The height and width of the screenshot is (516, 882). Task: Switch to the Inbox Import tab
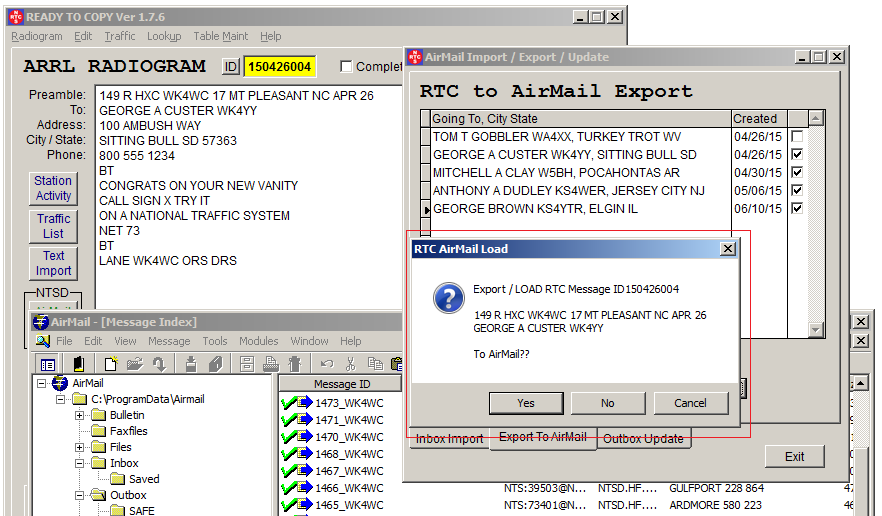click(449, 439)
